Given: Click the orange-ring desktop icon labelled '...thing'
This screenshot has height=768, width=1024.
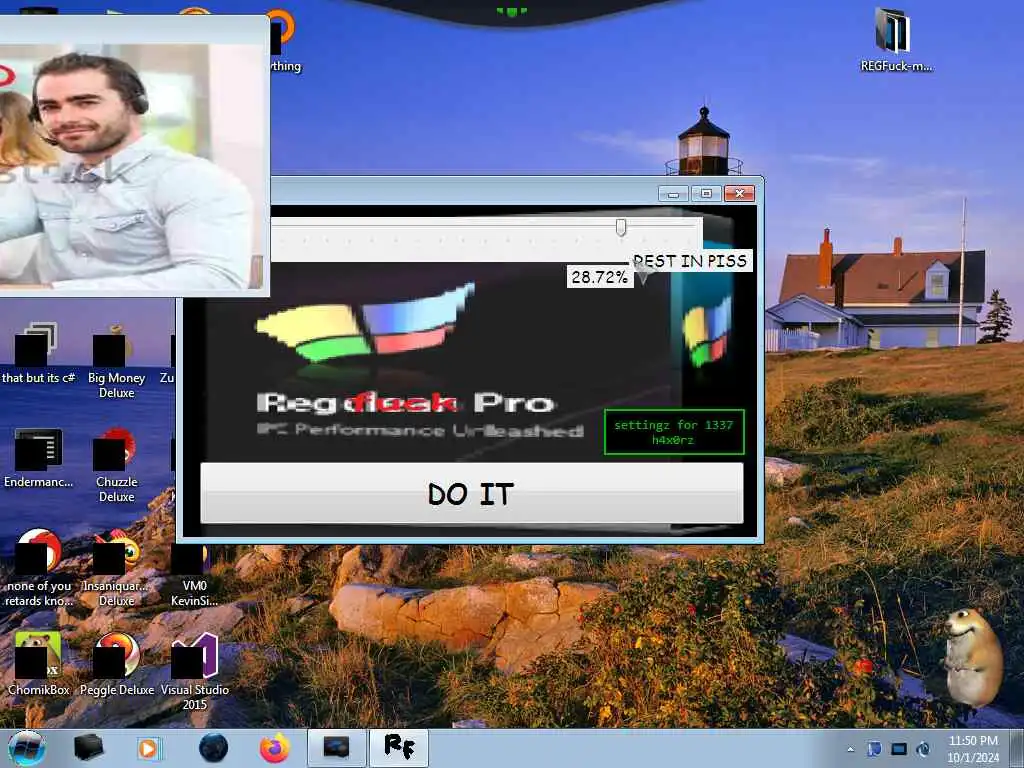Looking at the screenshot, I should (282, 39).
